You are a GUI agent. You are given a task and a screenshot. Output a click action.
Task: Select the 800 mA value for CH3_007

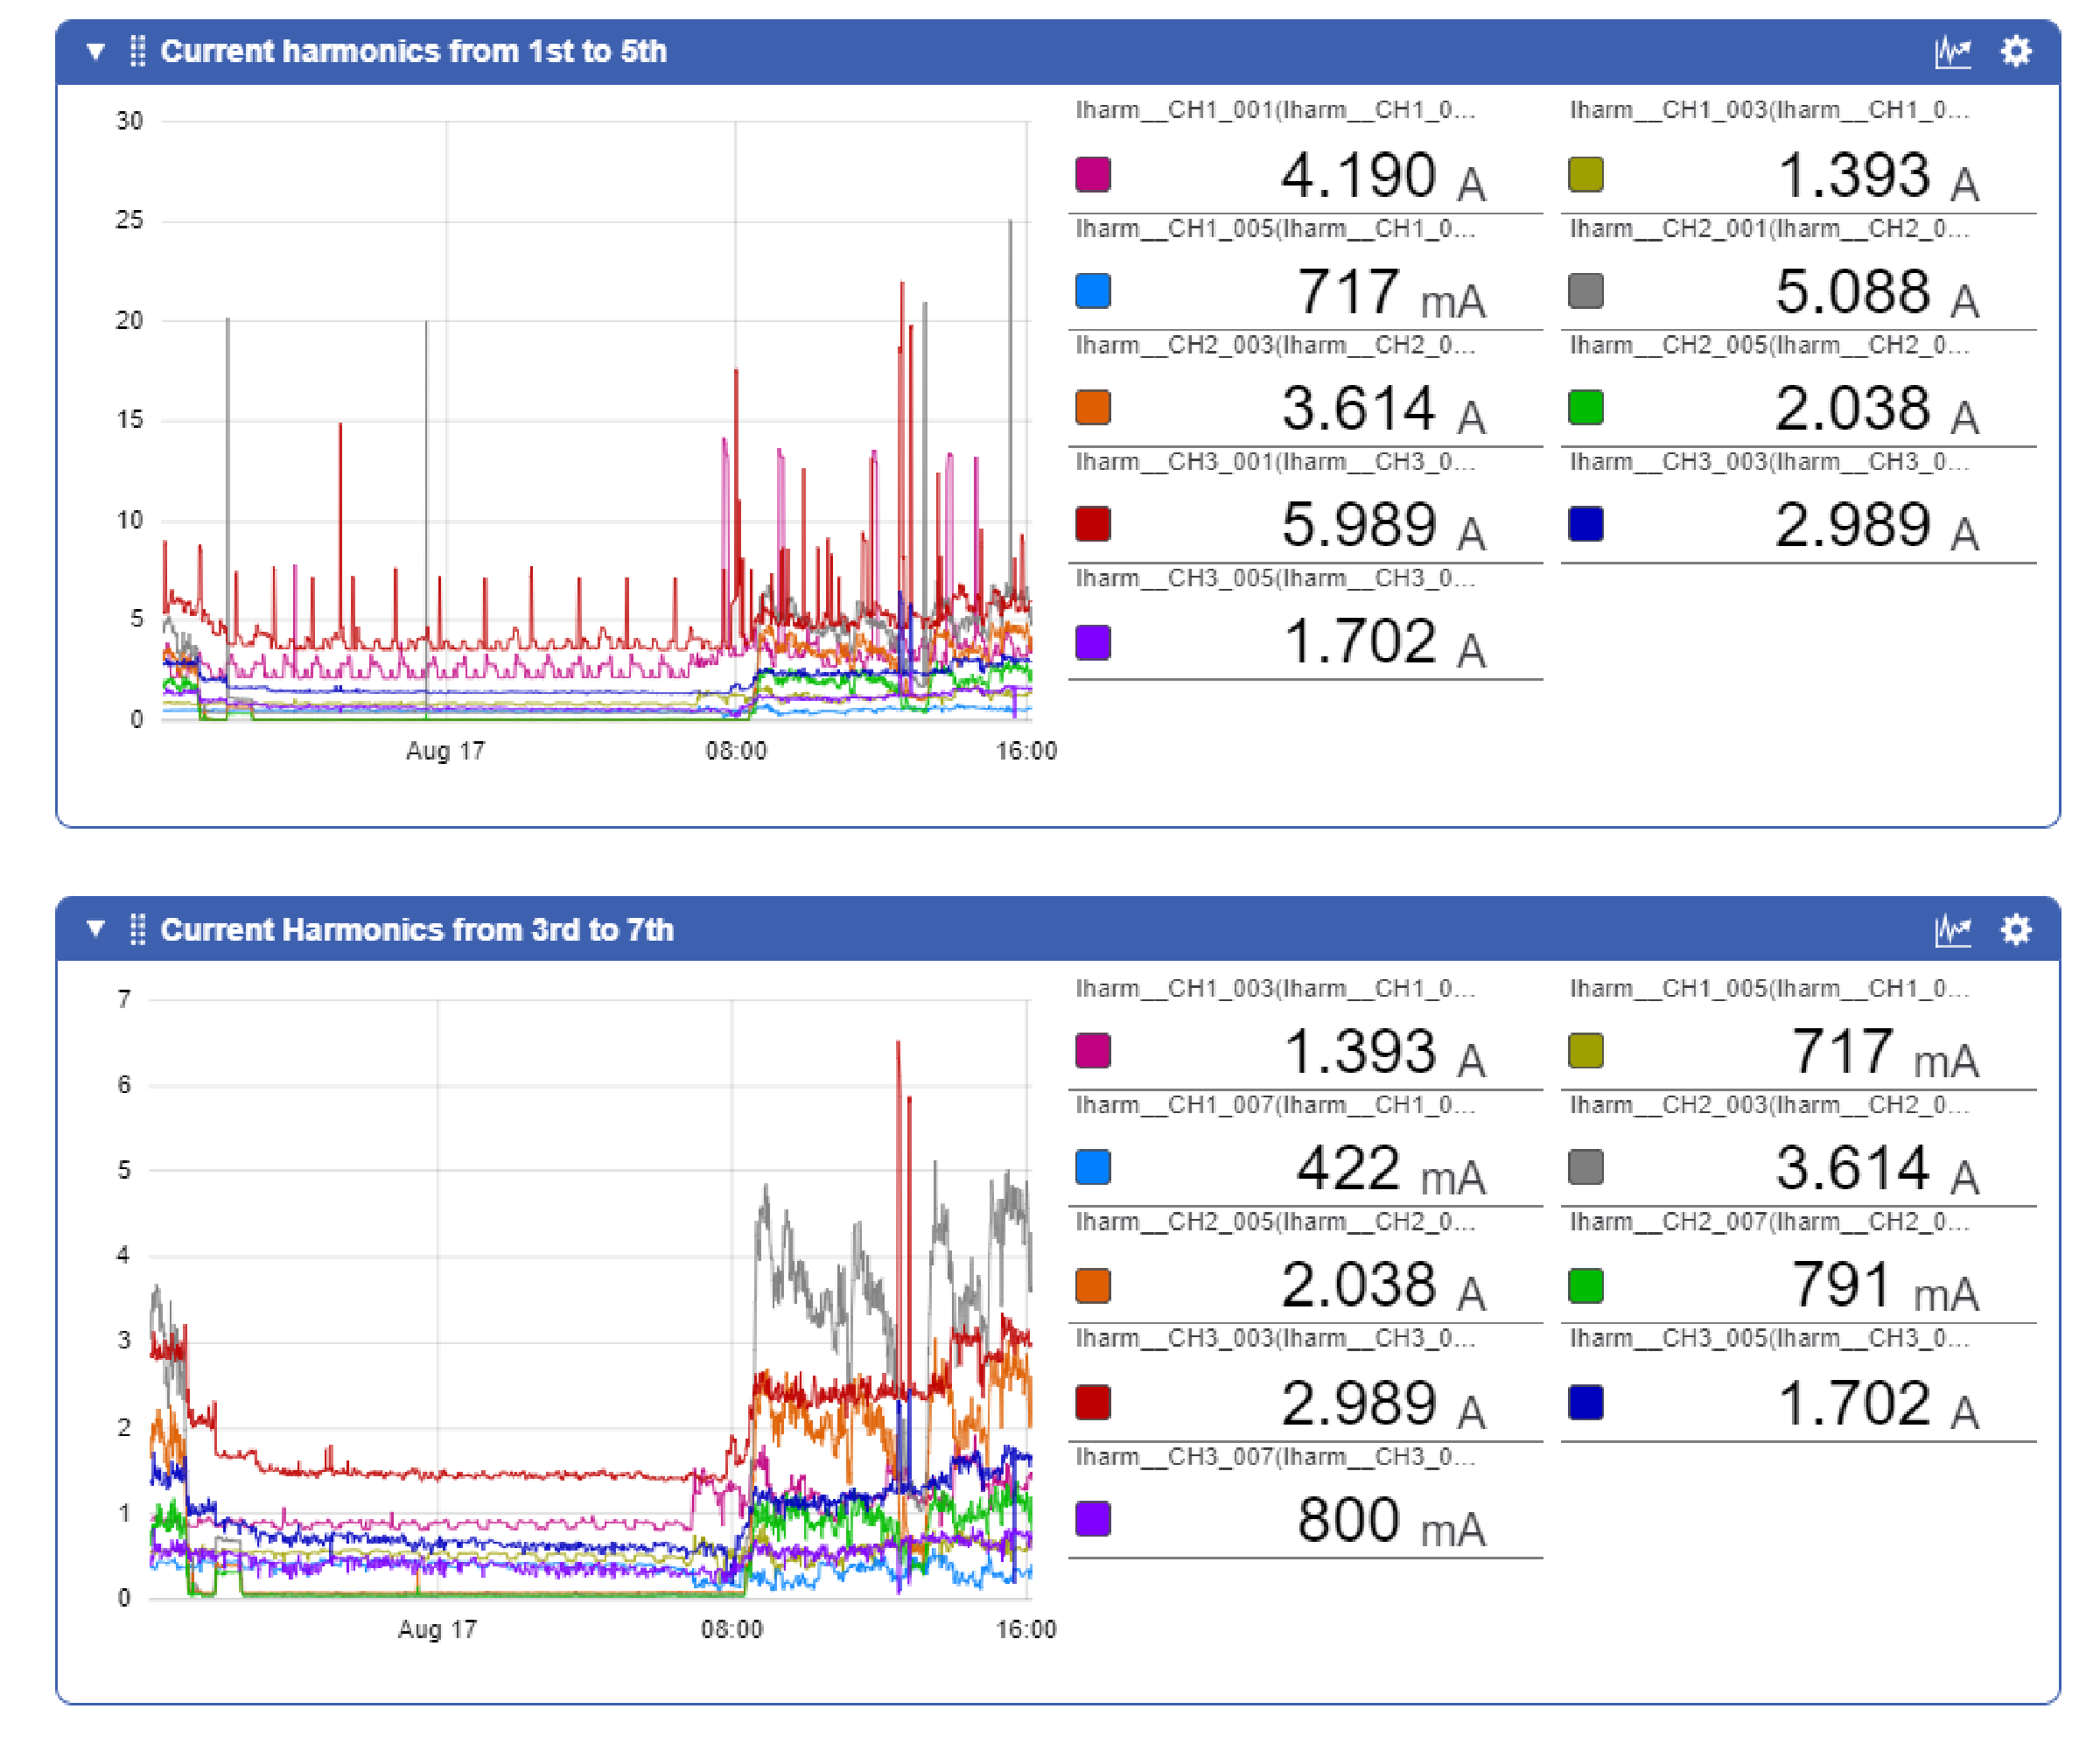pyautogui.click(x=1391, y=1521)
